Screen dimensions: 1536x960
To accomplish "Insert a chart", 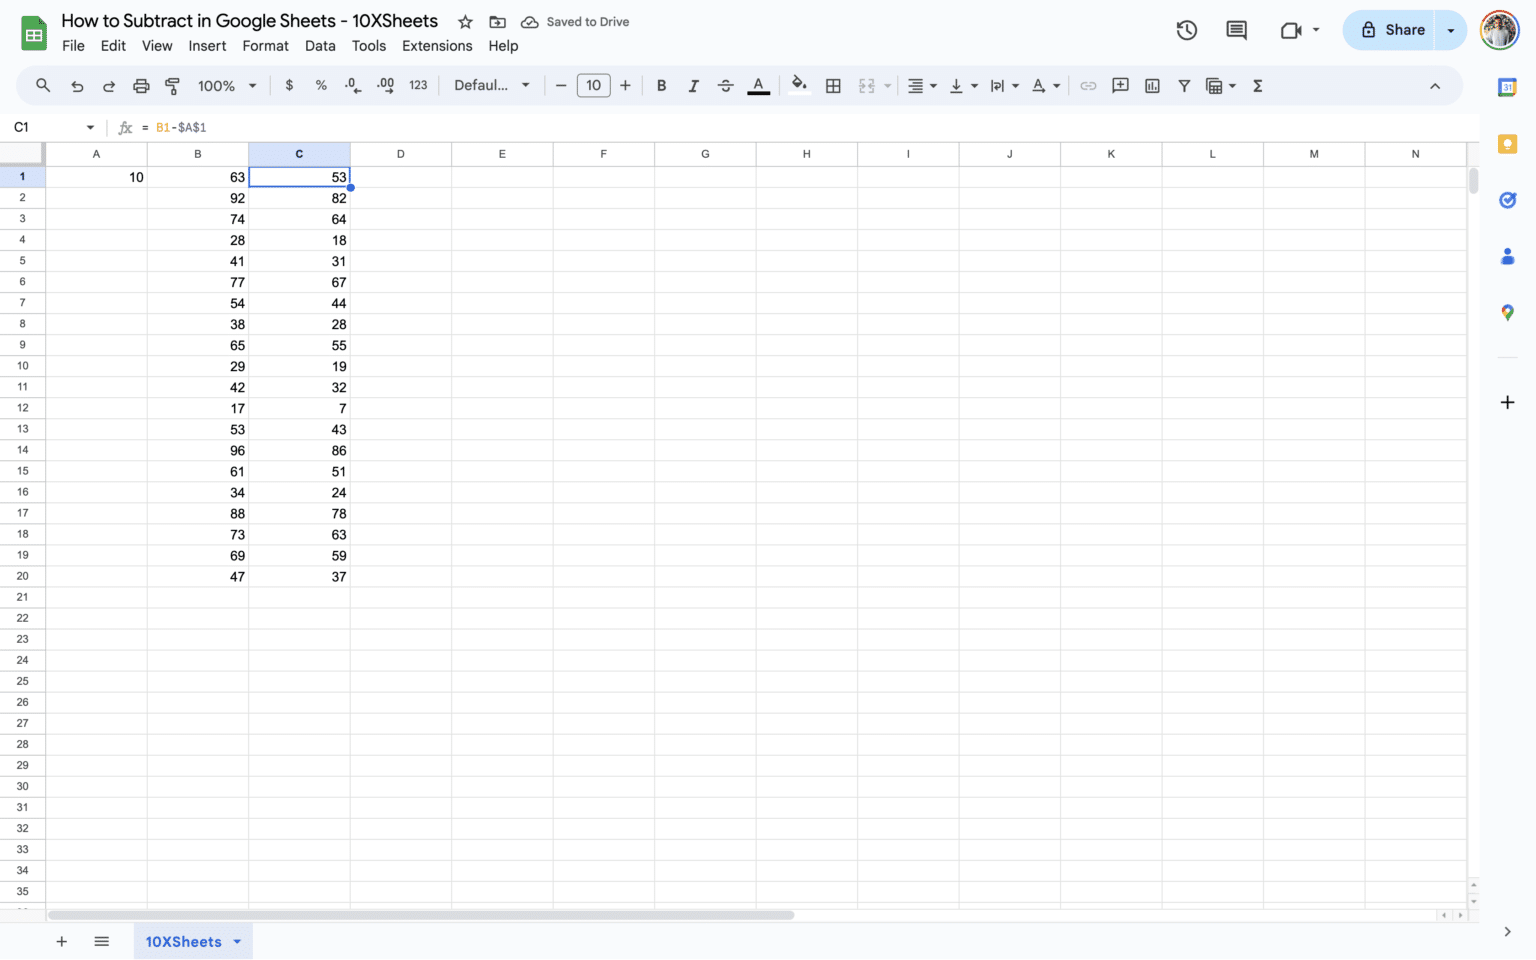I will coord(1152,85).
